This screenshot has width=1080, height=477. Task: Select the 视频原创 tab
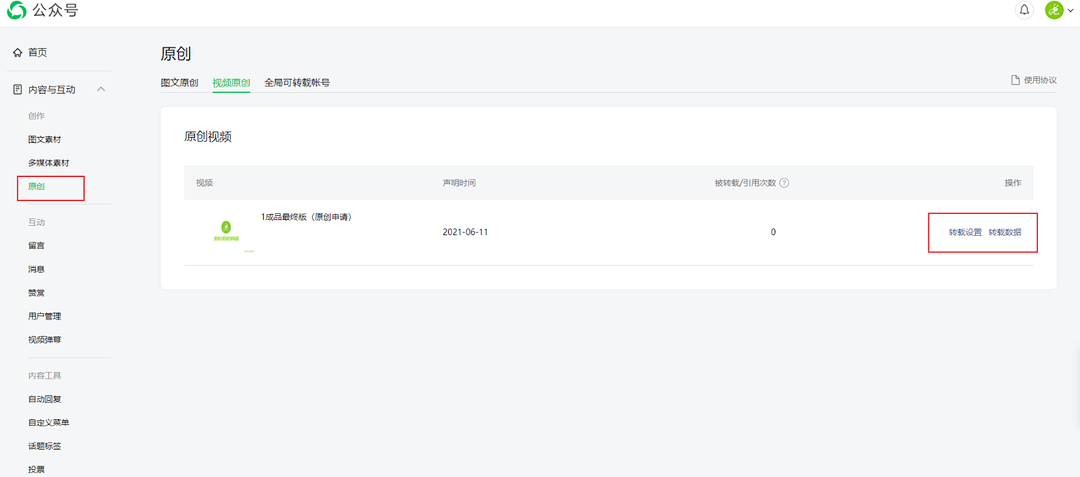tap(231, 83)
